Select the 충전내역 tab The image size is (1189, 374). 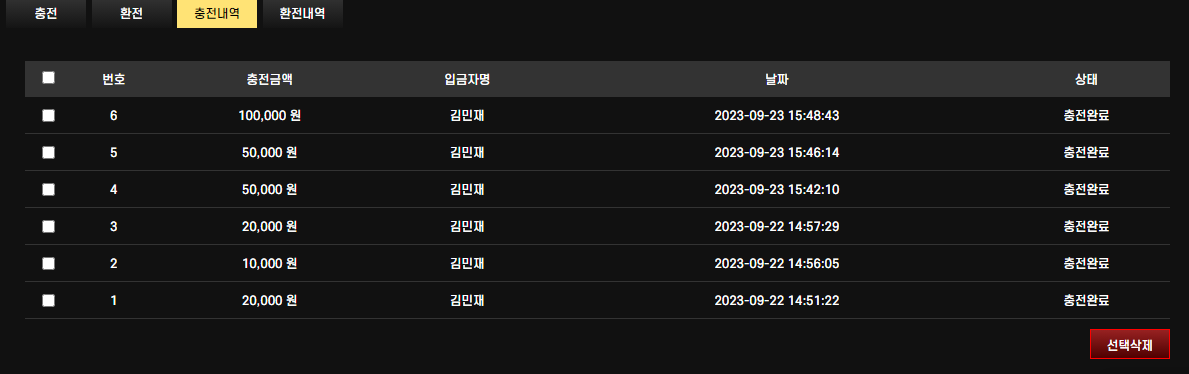tap(217, 14)
